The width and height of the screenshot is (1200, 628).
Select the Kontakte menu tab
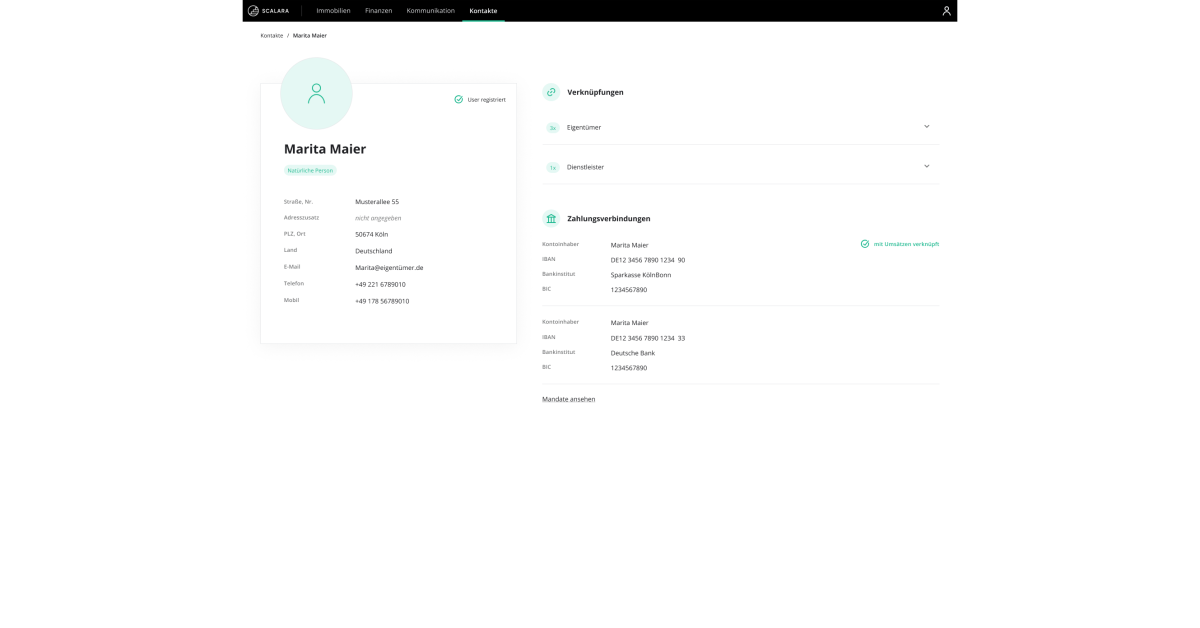pyautogui.click(x=483, y=11)
